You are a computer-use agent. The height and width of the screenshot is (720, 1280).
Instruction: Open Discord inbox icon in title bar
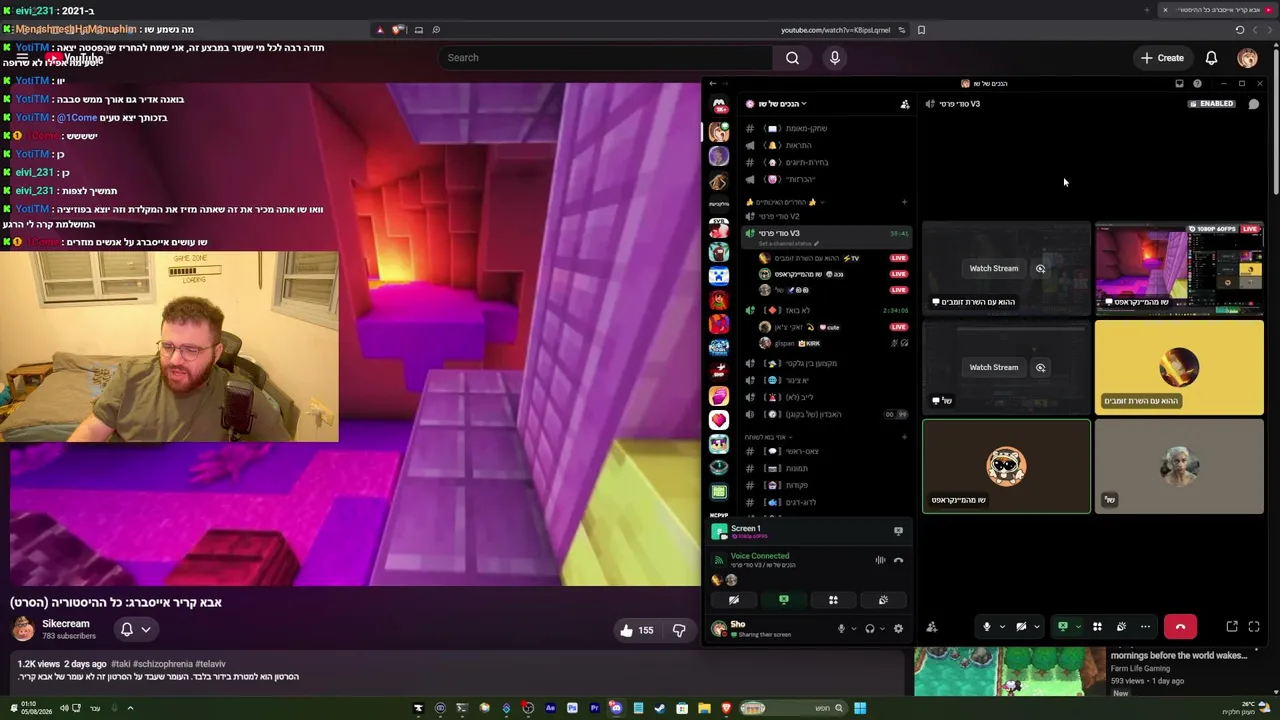point(1179,84)
